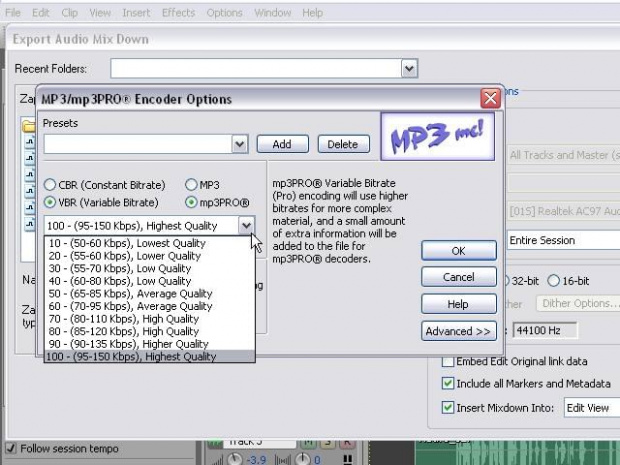Expand the Presets dropdown arrow
620x465 pixels.
240,144
